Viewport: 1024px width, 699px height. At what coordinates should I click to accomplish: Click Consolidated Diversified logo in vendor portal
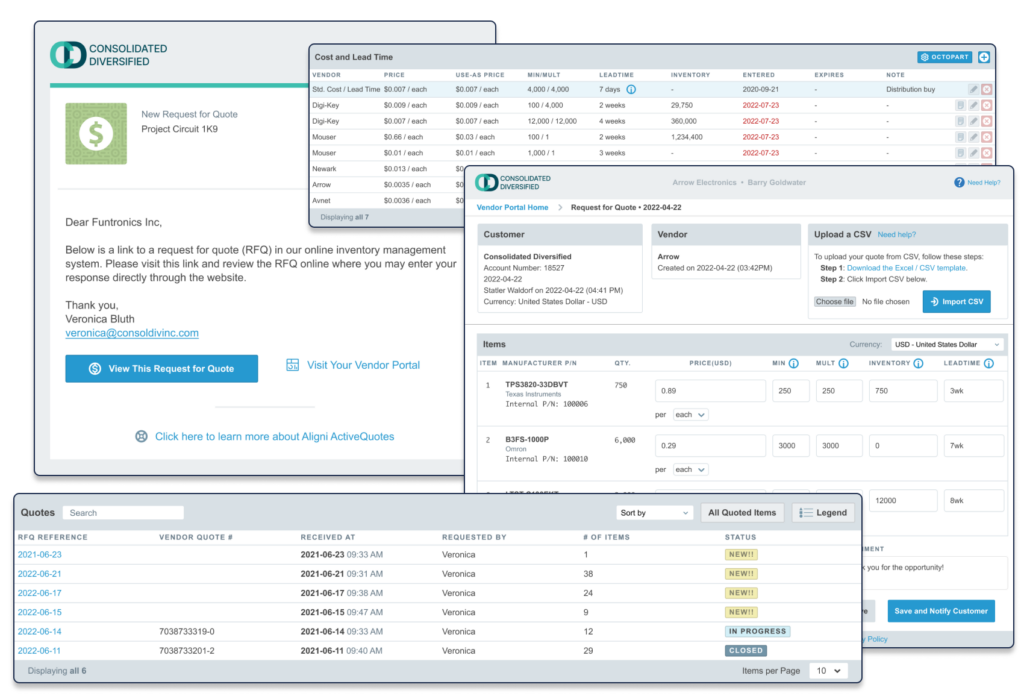click(x=513, y=182)
